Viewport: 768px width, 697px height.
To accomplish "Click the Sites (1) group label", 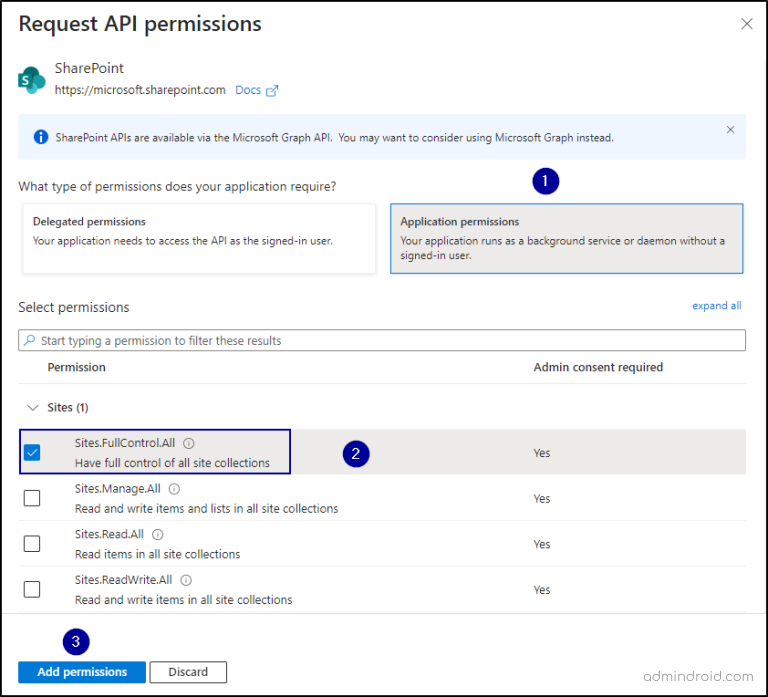I will 68,408.
